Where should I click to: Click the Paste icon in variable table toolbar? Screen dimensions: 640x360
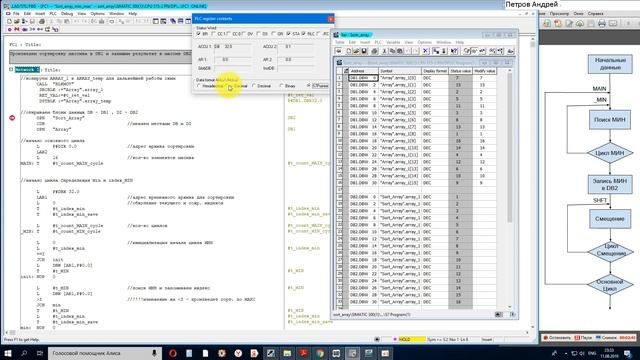point(400,51)
